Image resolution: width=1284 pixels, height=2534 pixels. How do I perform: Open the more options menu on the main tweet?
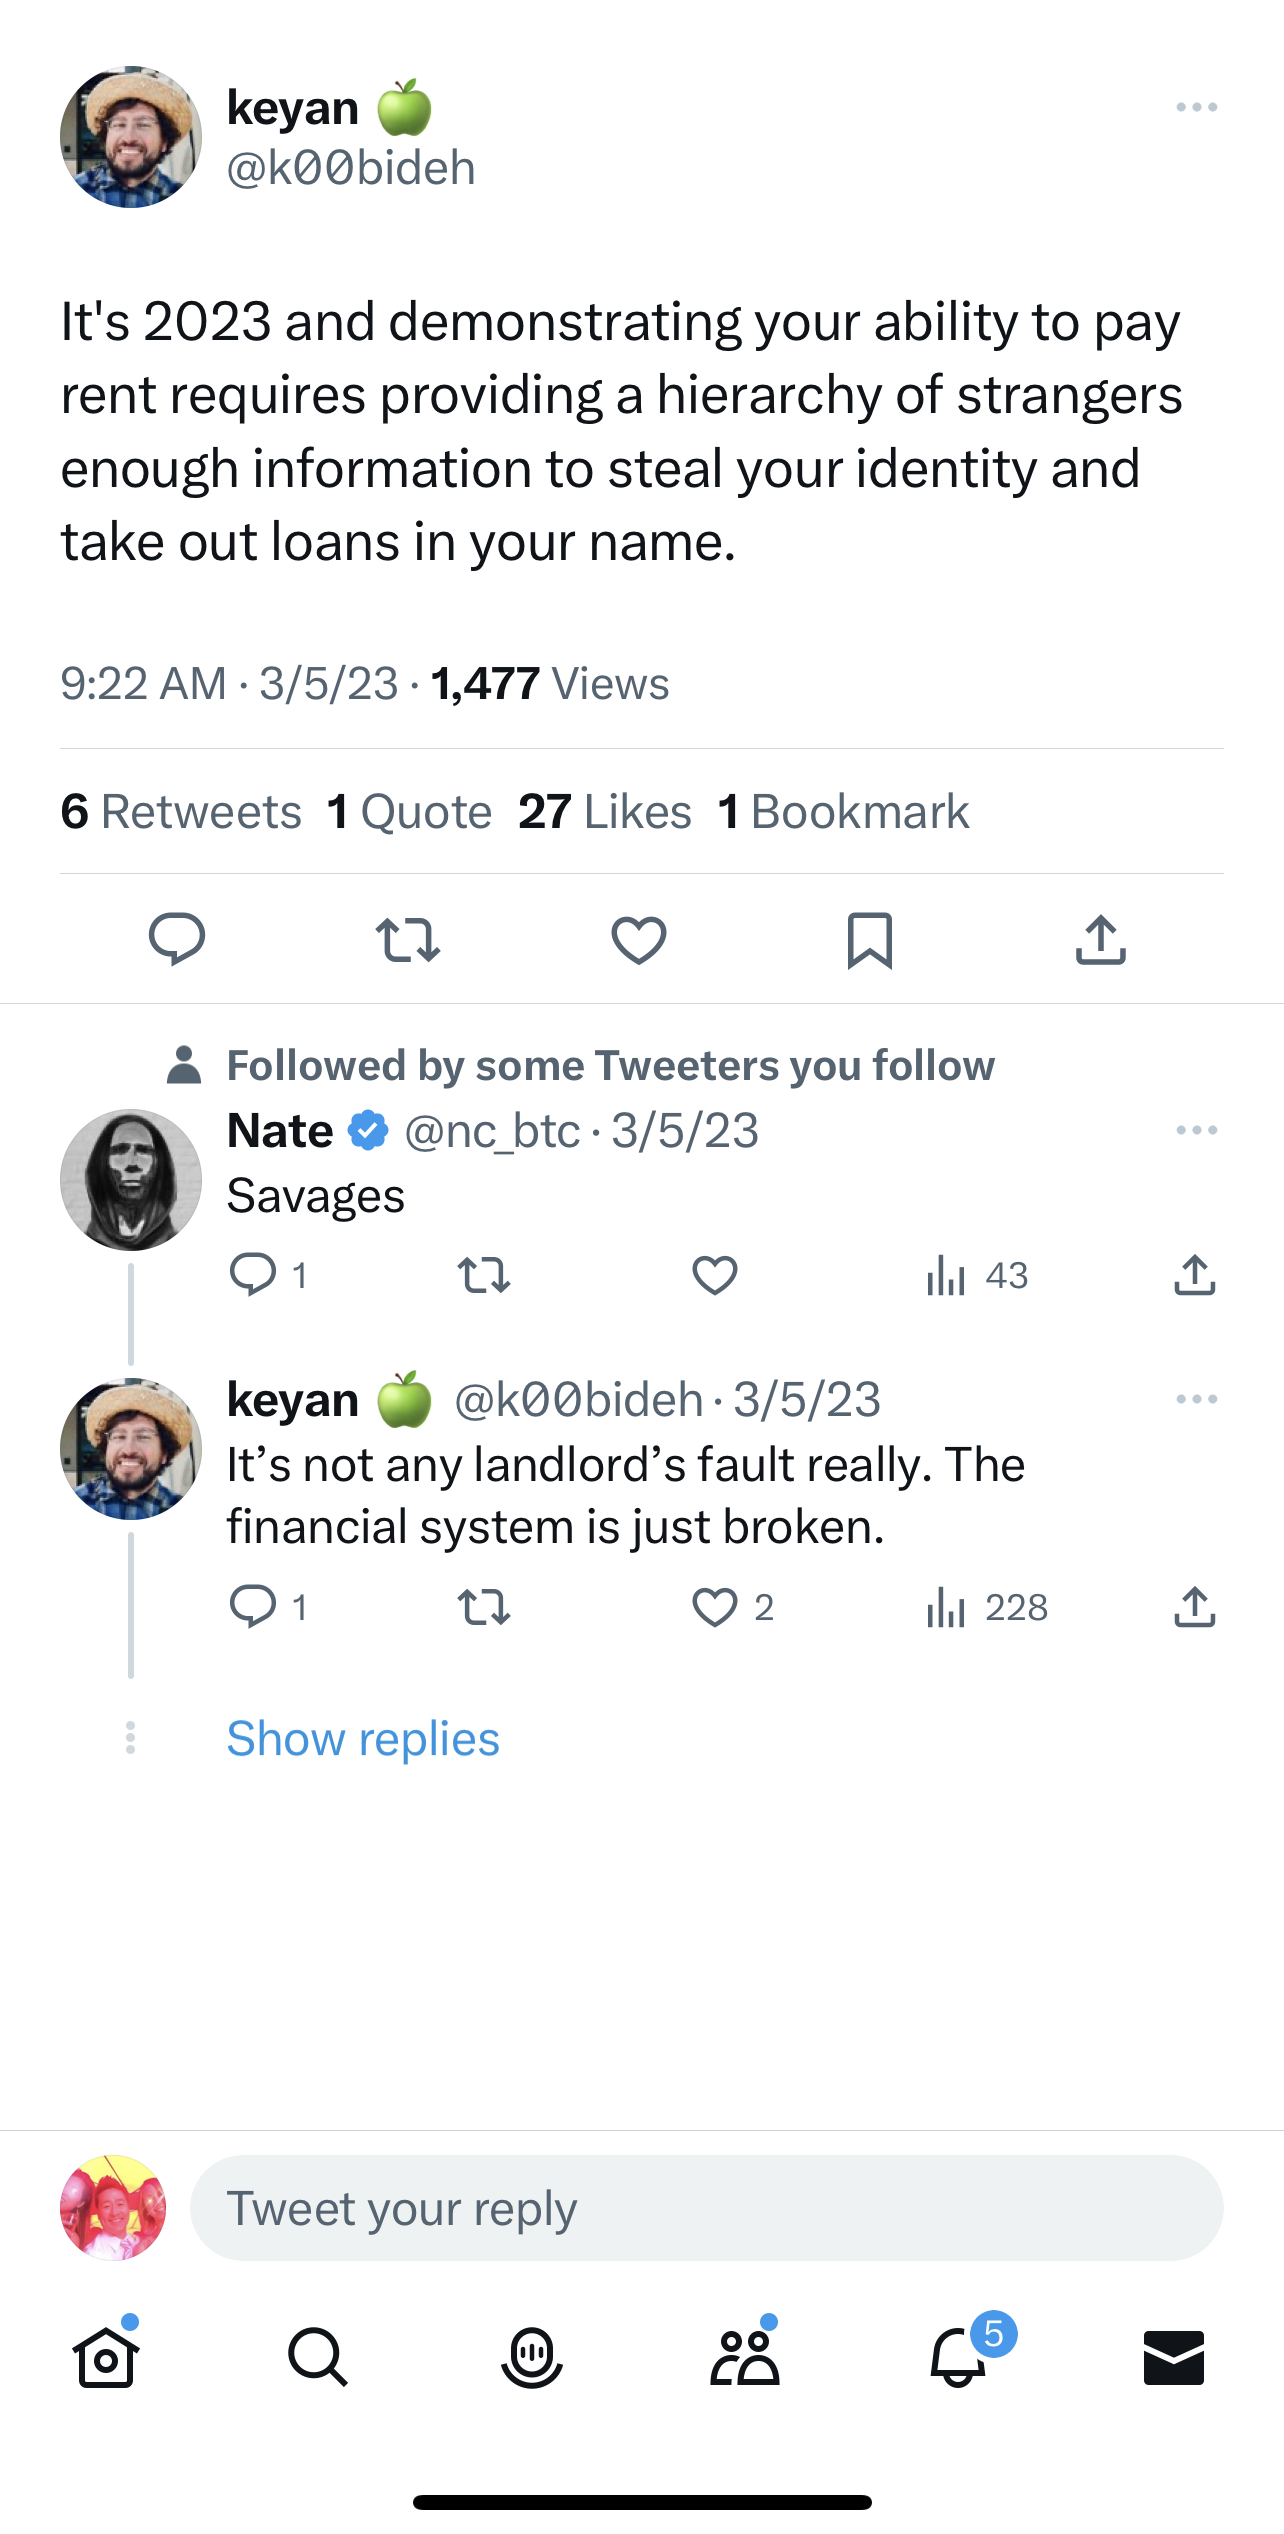tap(1197, 106)
